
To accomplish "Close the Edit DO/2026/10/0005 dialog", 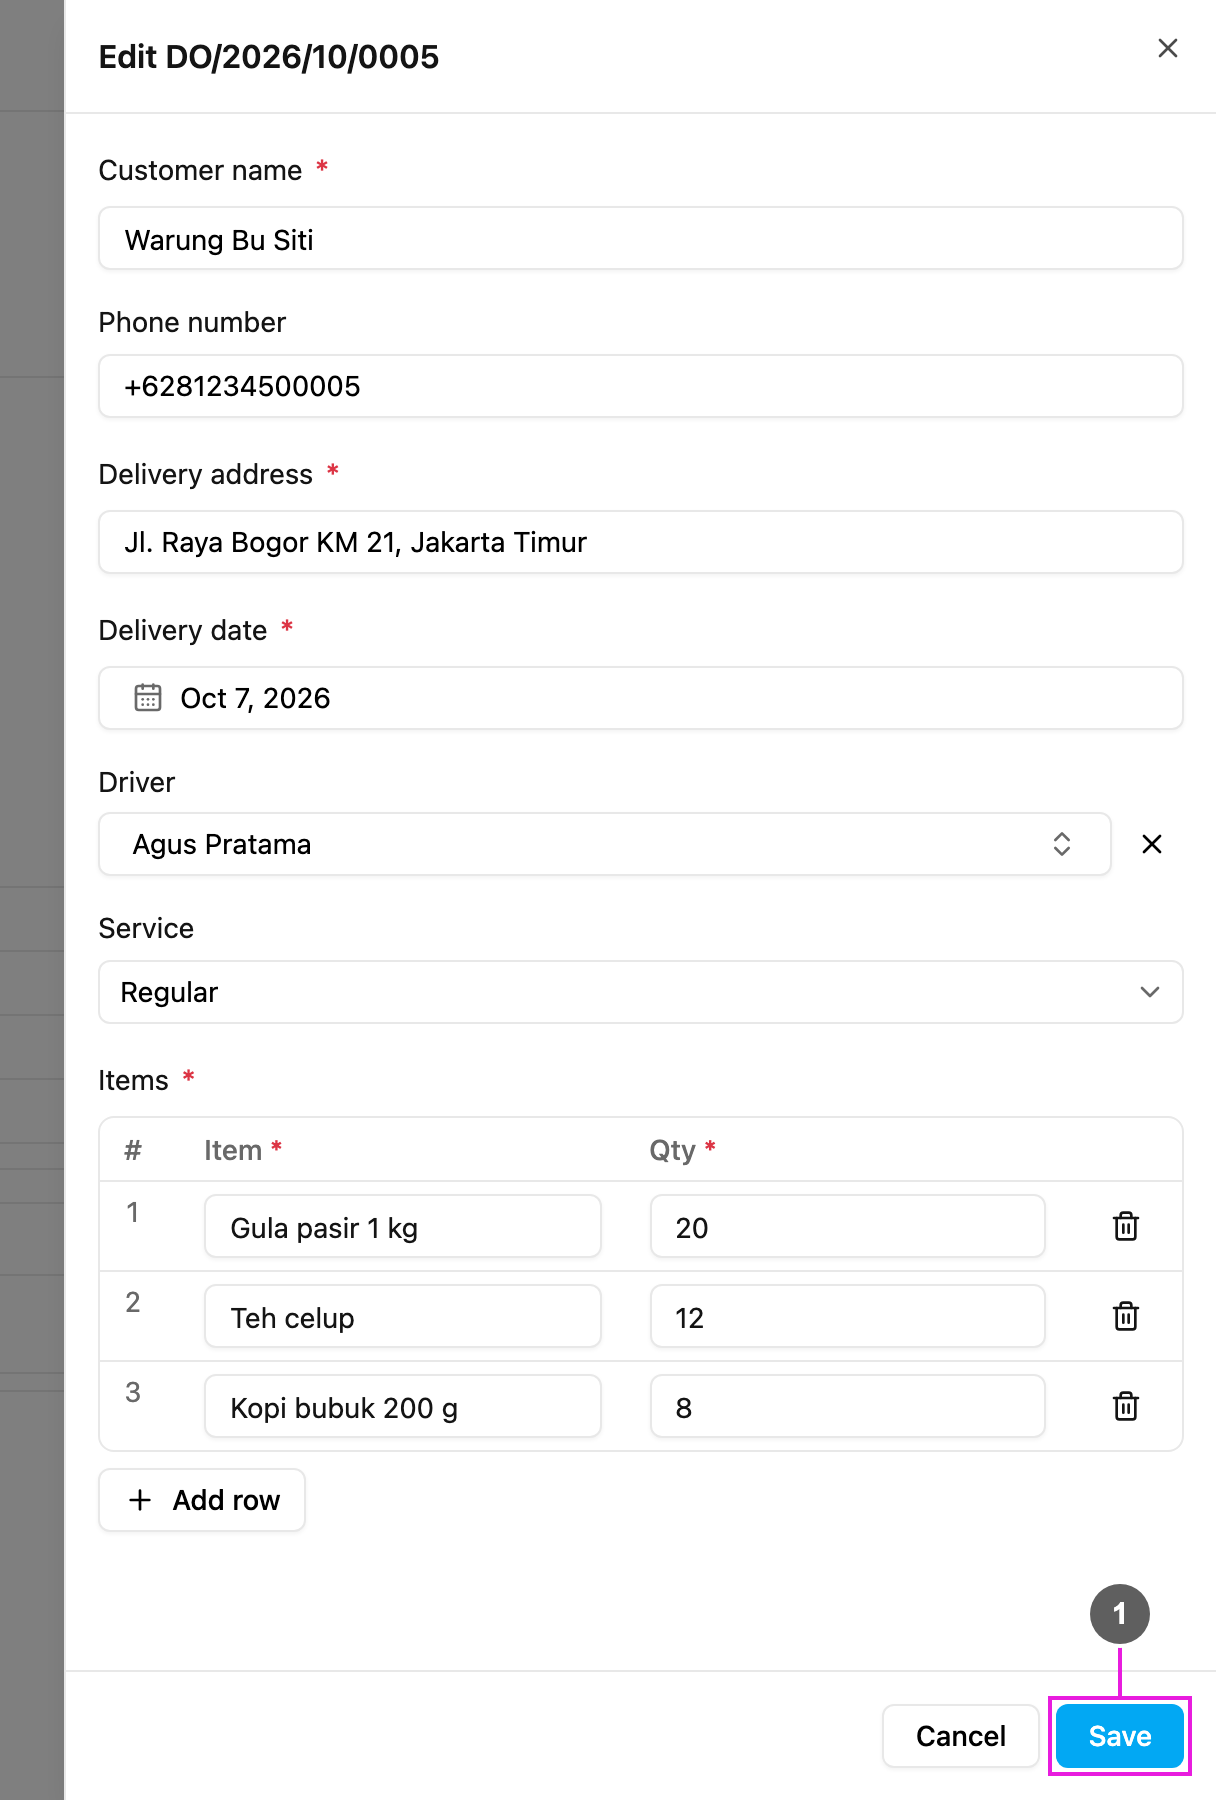I will (x=1167, y=48).
